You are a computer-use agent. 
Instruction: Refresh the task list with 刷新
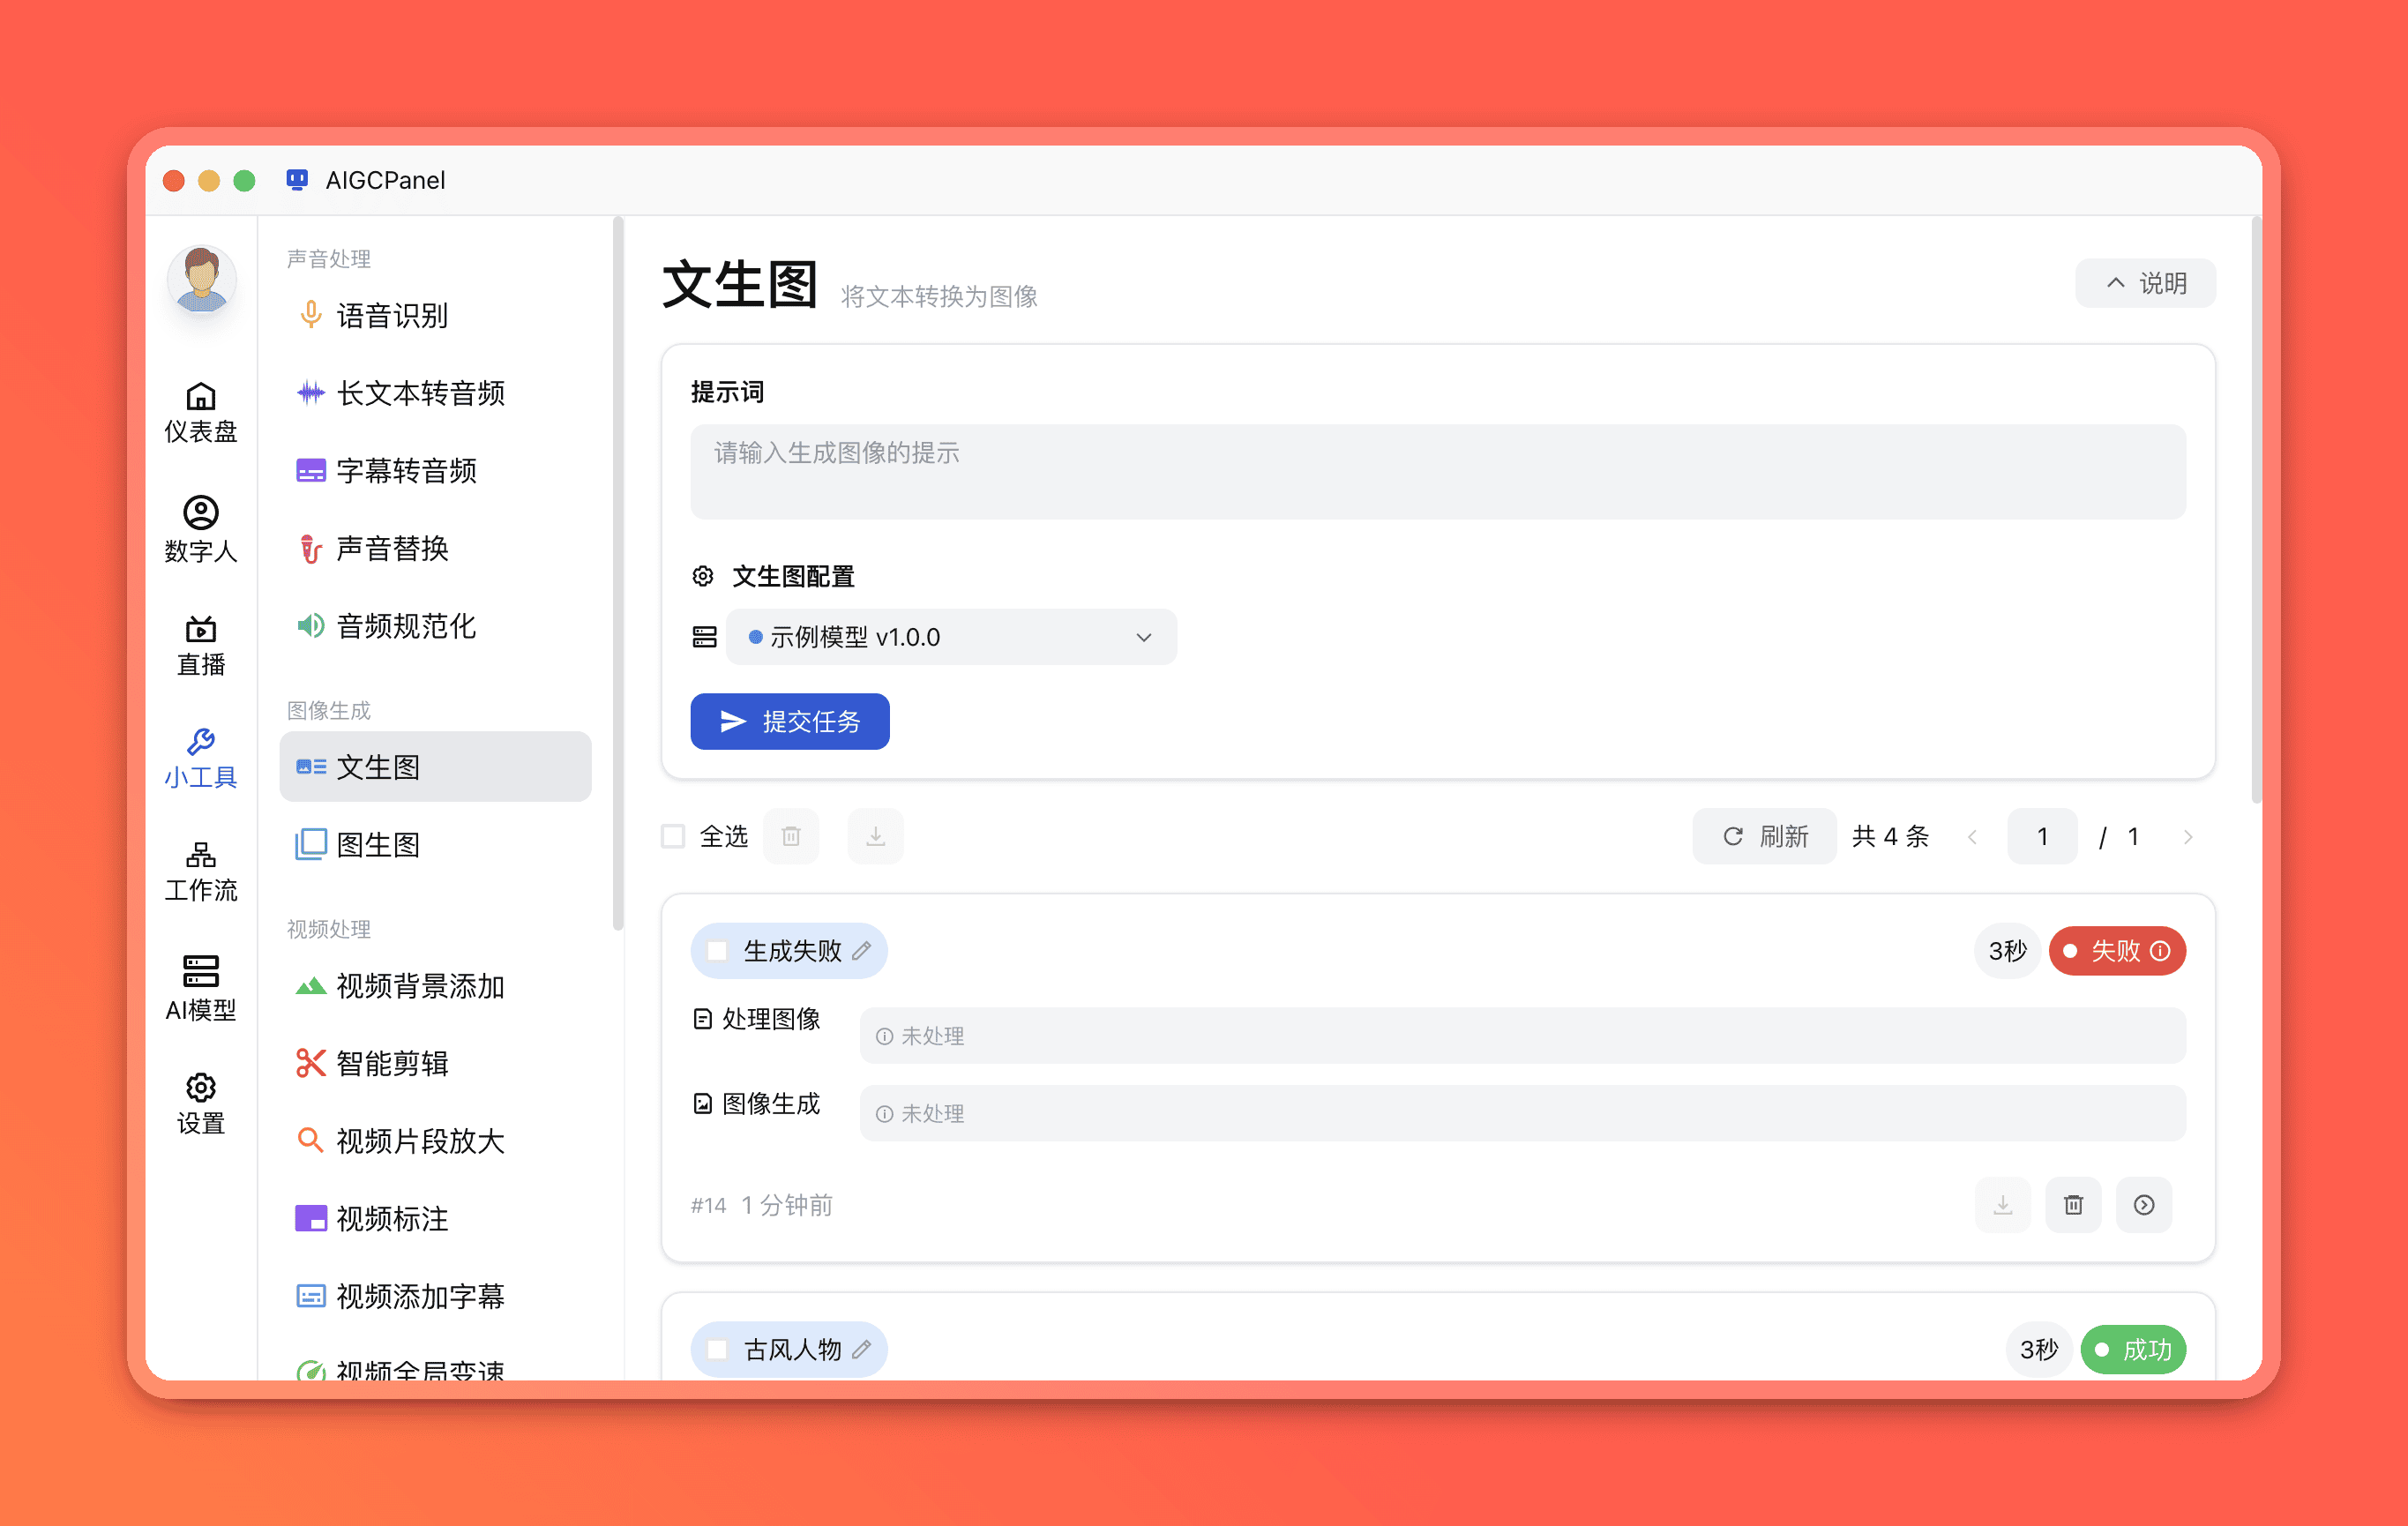(1764, 836)
